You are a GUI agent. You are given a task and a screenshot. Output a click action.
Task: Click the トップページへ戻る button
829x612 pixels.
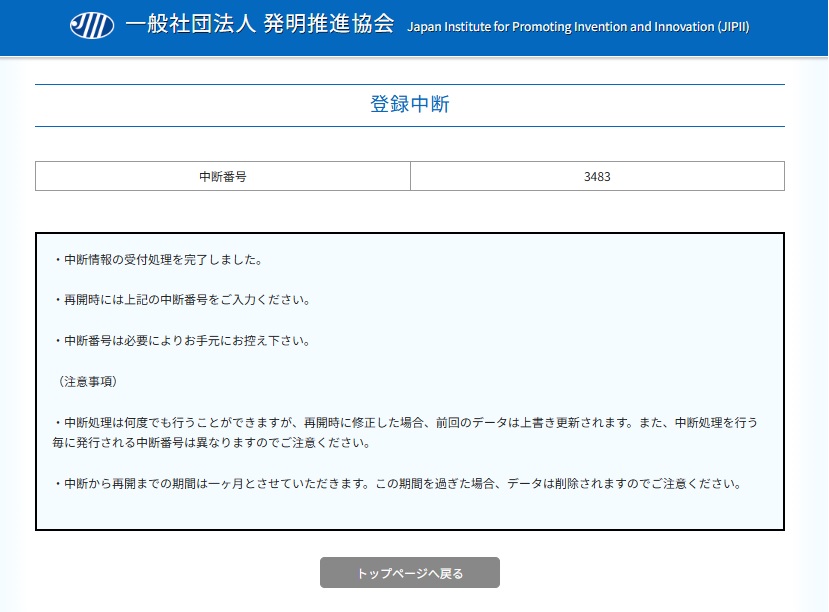[410, 572]
